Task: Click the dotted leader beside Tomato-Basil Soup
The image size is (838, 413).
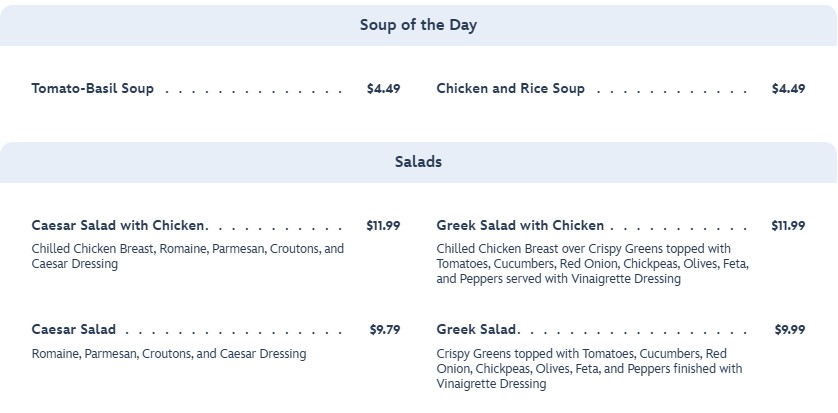Action: [254, 90]
